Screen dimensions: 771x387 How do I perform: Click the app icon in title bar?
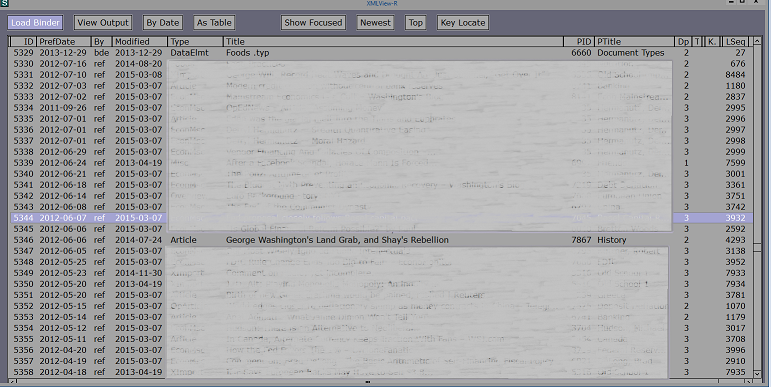4,3
